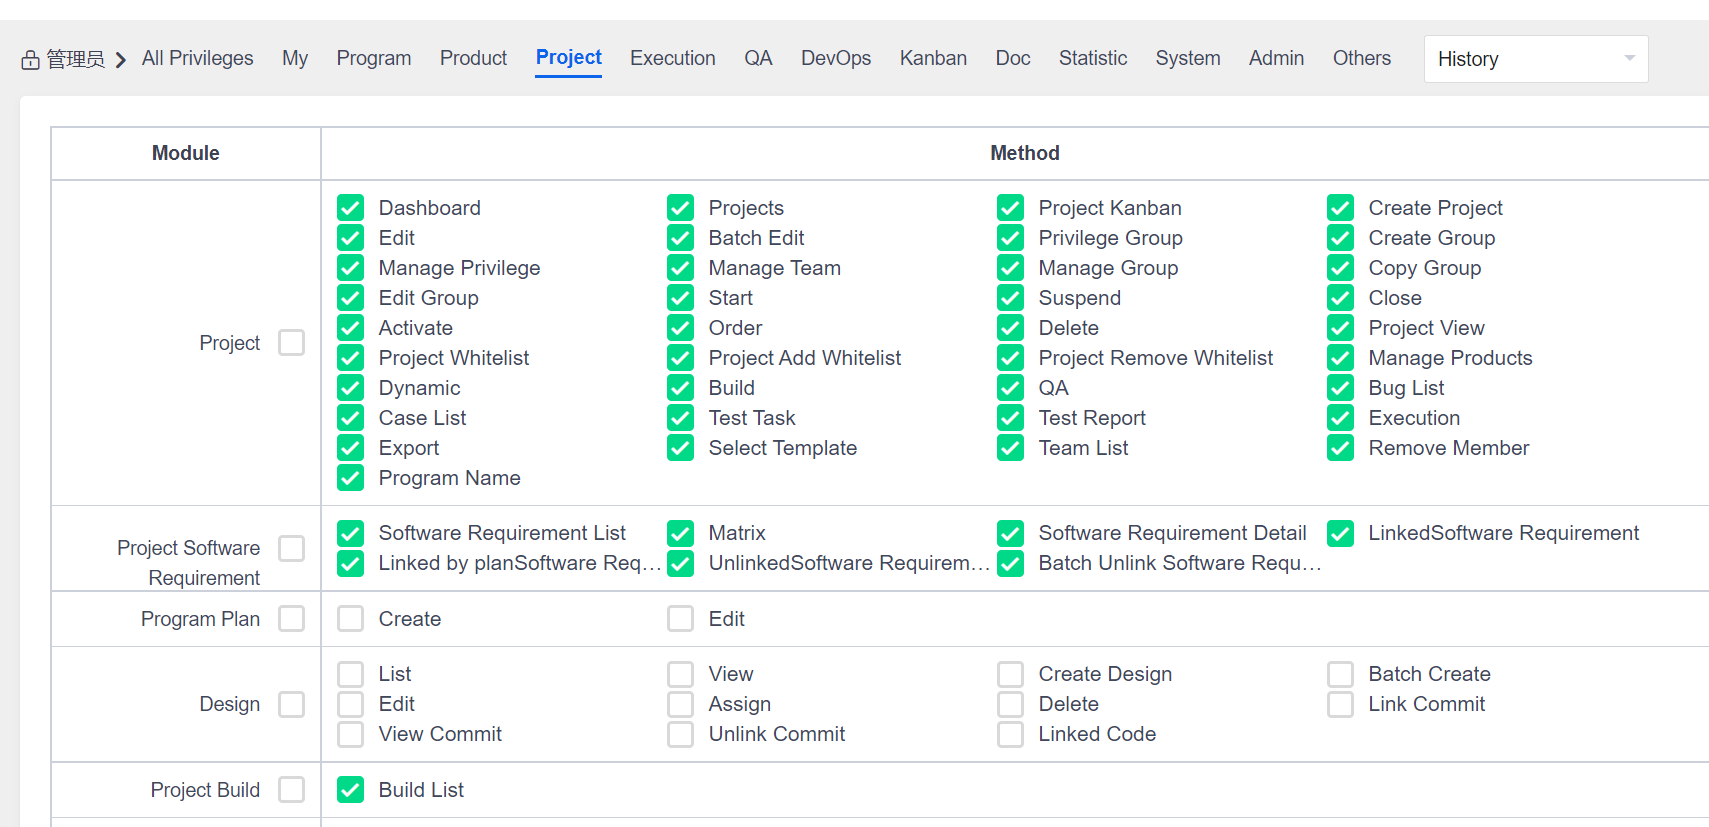Disable the Build List checkbox
This screenshot has width=1709, height=827.
(350, 790)
